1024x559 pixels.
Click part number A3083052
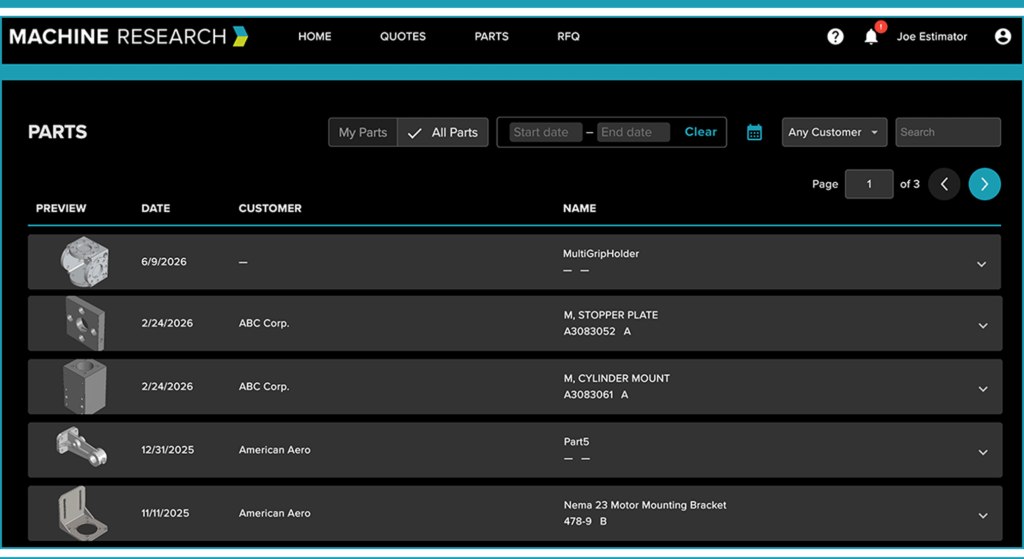[589, 331]
